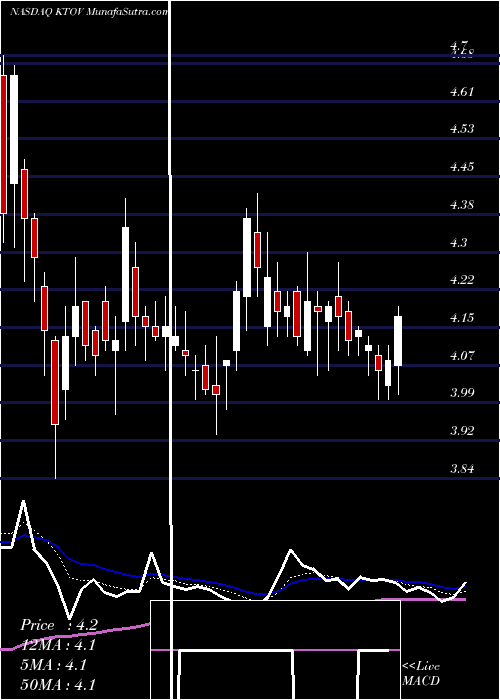Click the 50MA : 4.1 readout
Viewport: 500px width, 700px height.
(x=58, y=684)
